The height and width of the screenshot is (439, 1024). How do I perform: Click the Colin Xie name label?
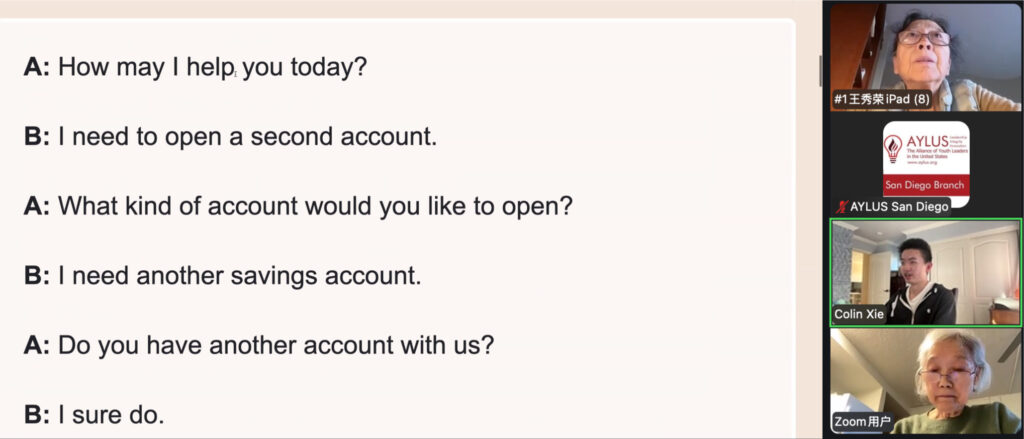click(x=859, y=314)
